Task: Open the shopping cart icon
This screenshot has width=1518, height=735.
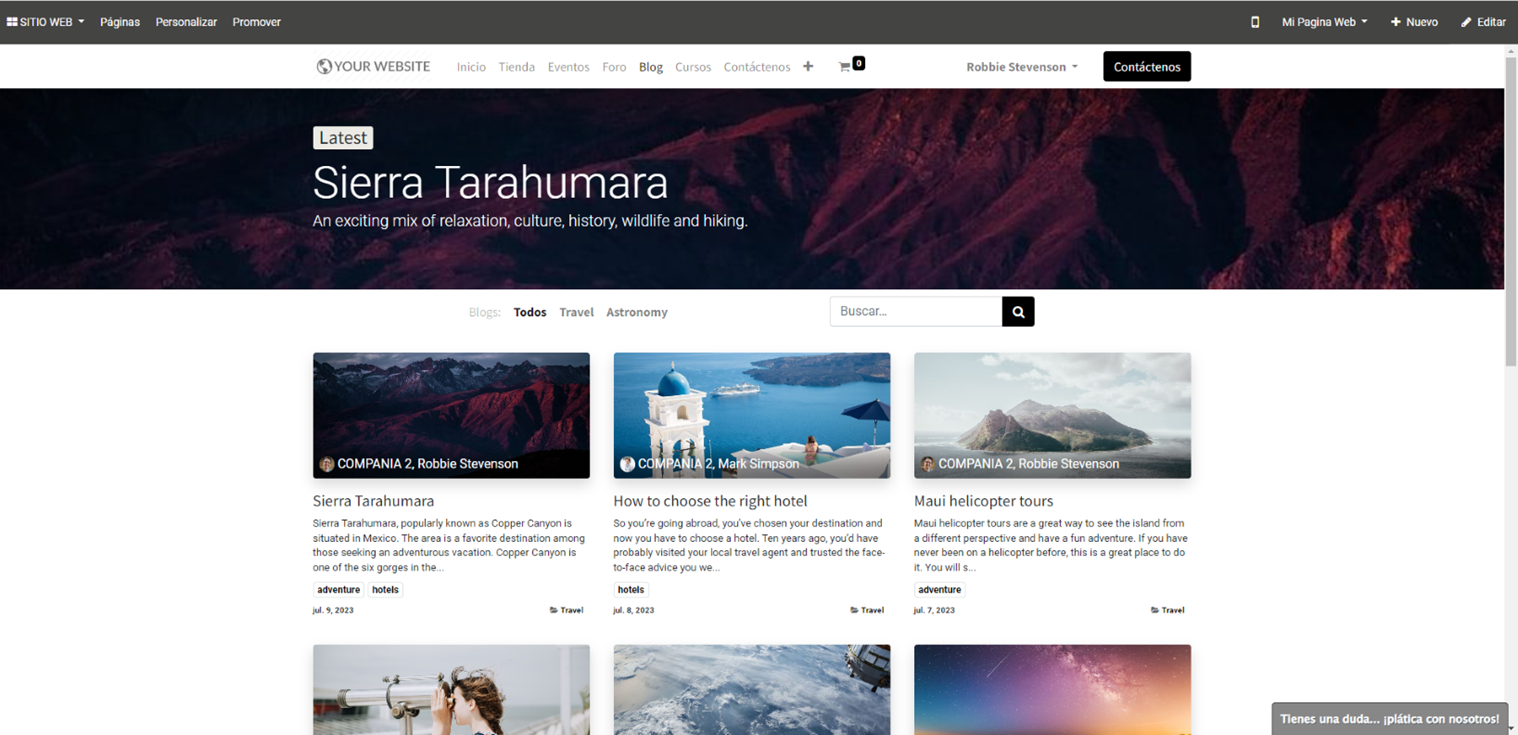Action: pos(845,67)
